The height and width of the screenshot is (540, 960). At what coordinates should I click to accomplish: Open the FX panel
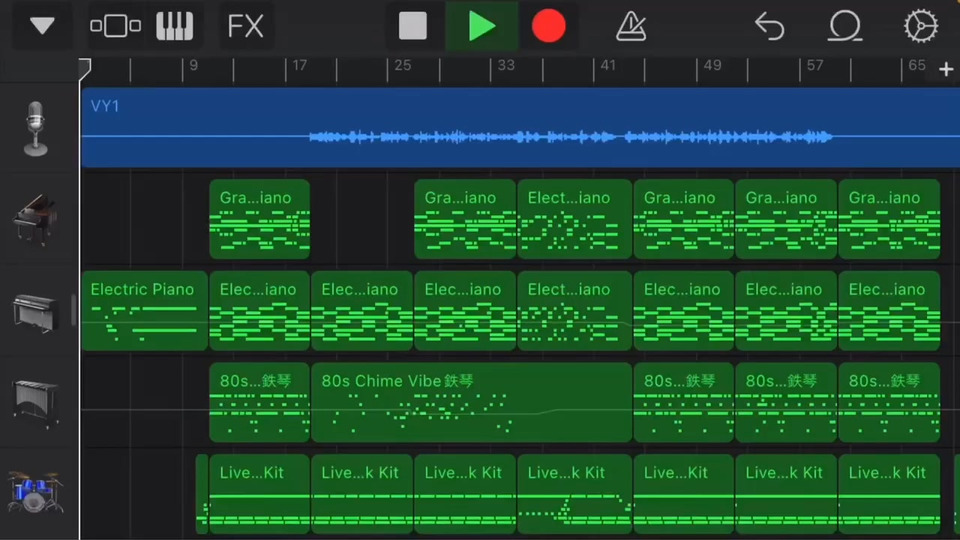pyautogui.click(x=246, y=26)
